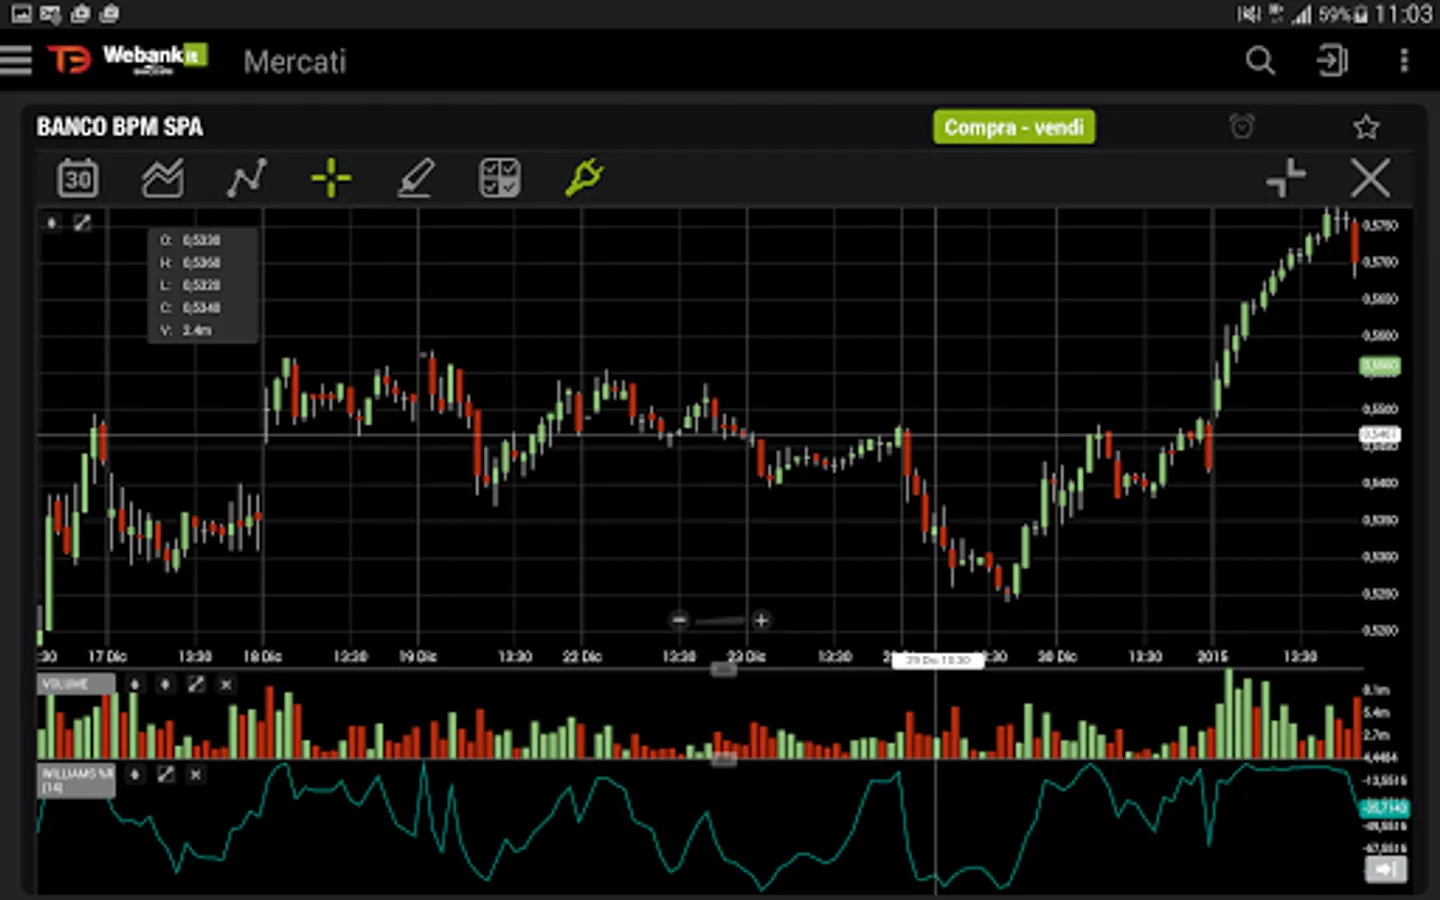Open the hamburger navigation menu

tap(16, 61)
